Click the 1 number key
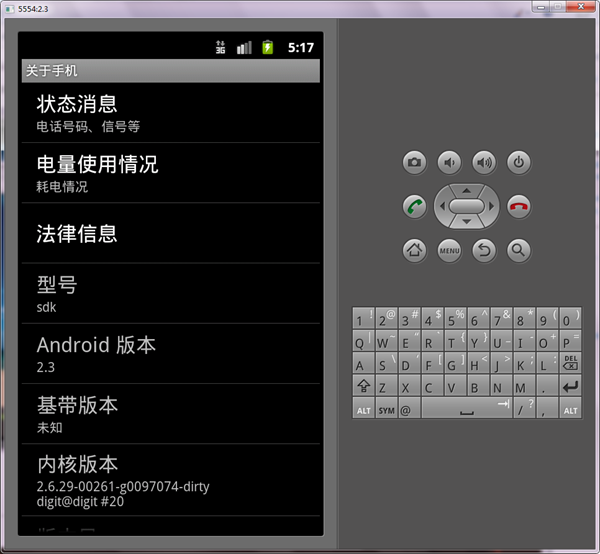The image size is (600, 554). click(x=364, y=318)
